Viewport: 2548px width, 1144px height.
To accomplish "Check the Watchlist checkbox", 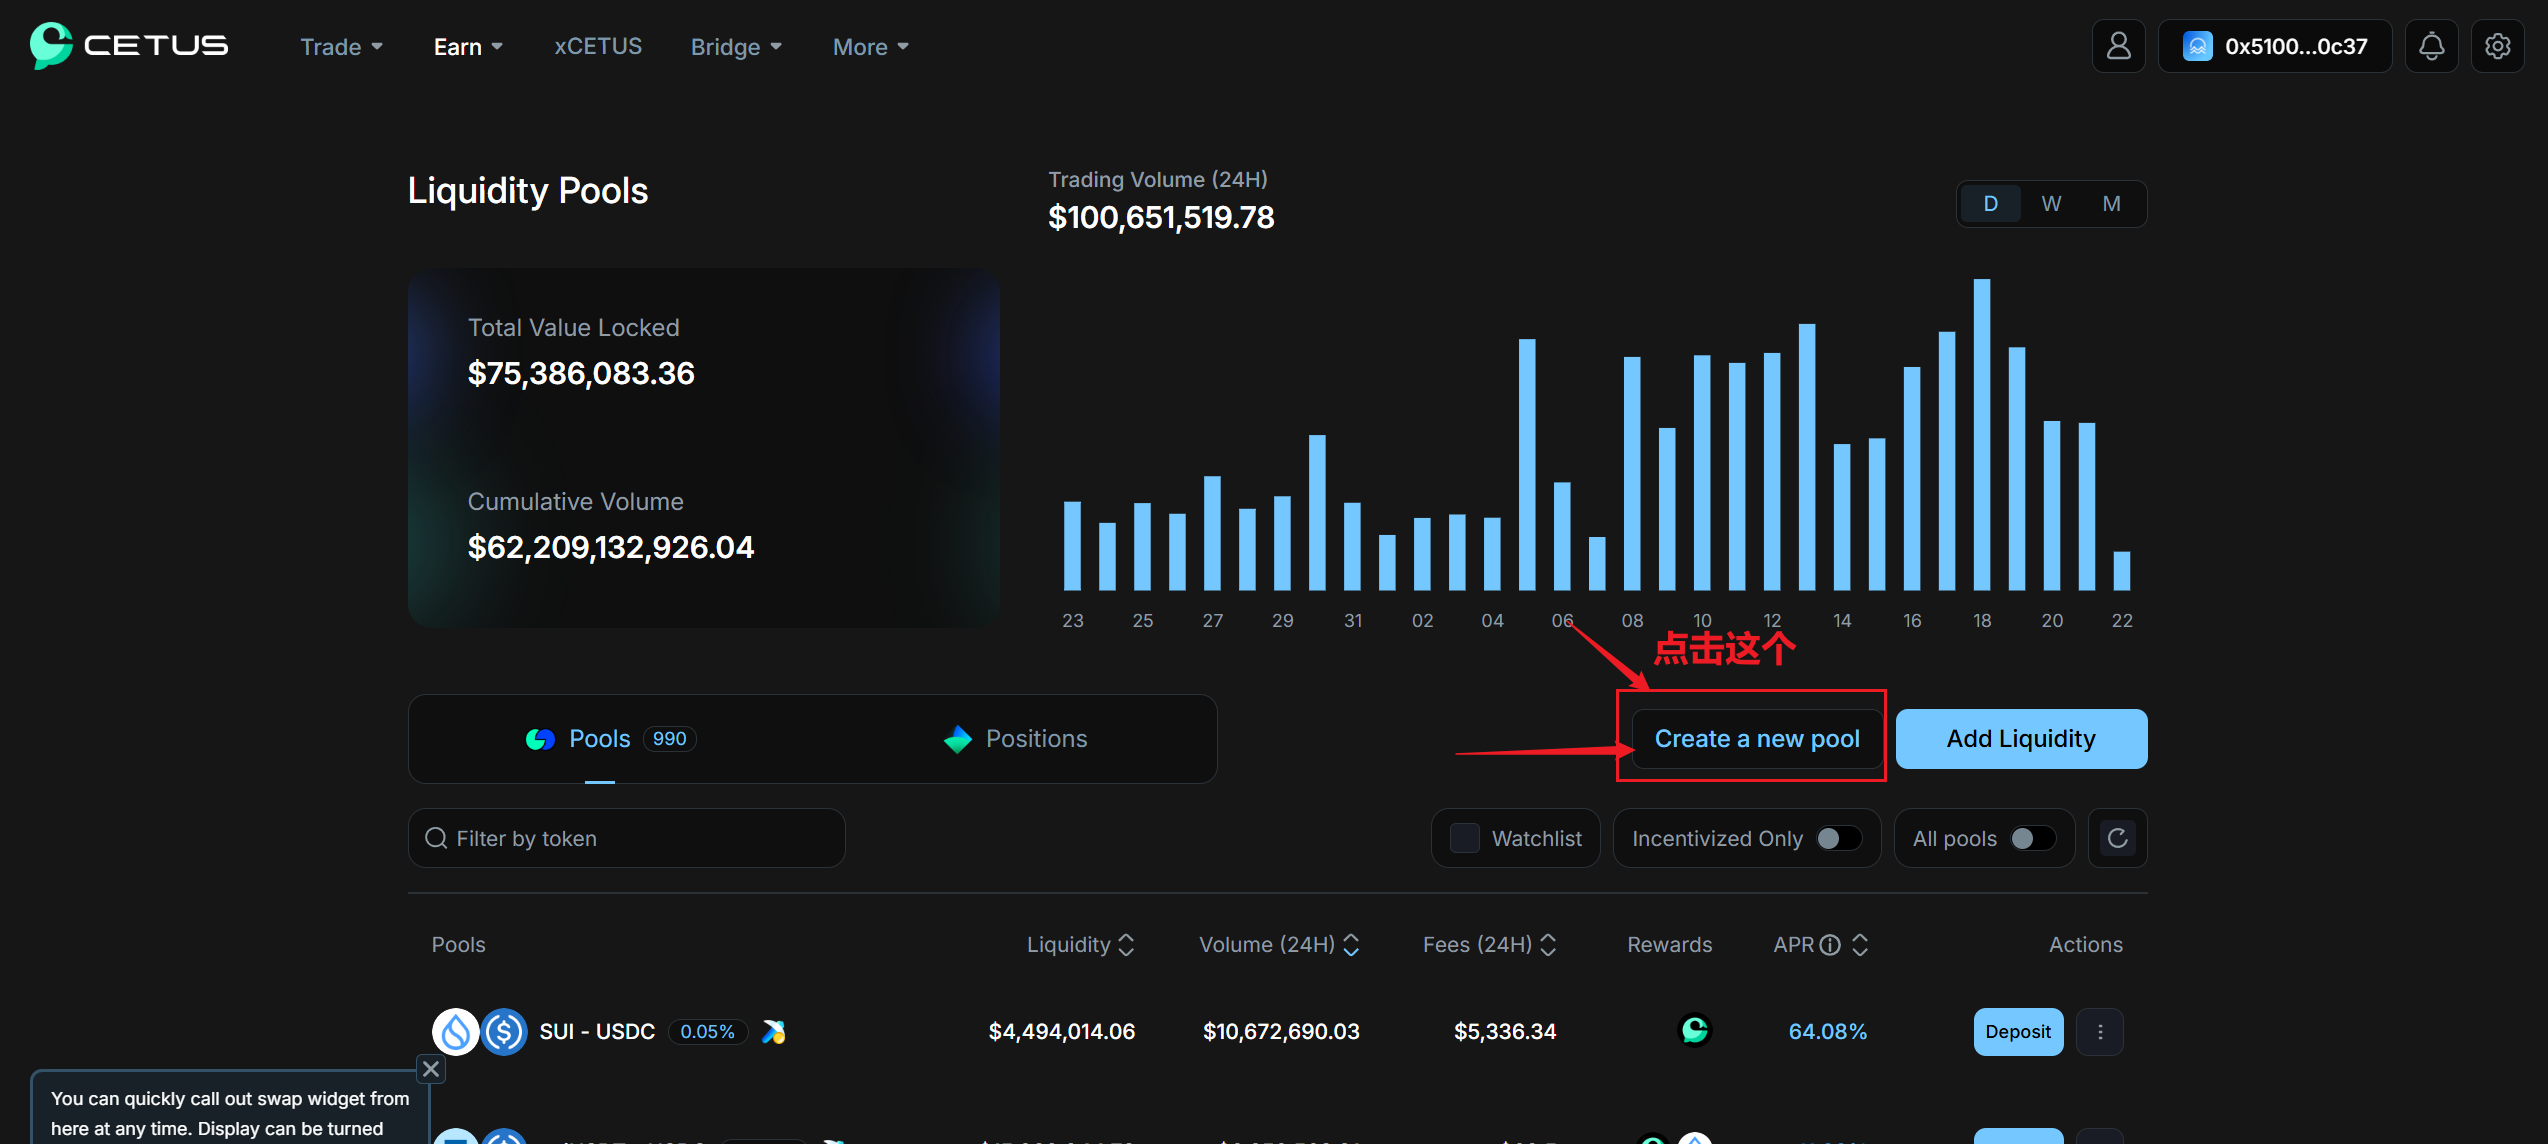I will pyautogui.click(x=1465, y=838).
